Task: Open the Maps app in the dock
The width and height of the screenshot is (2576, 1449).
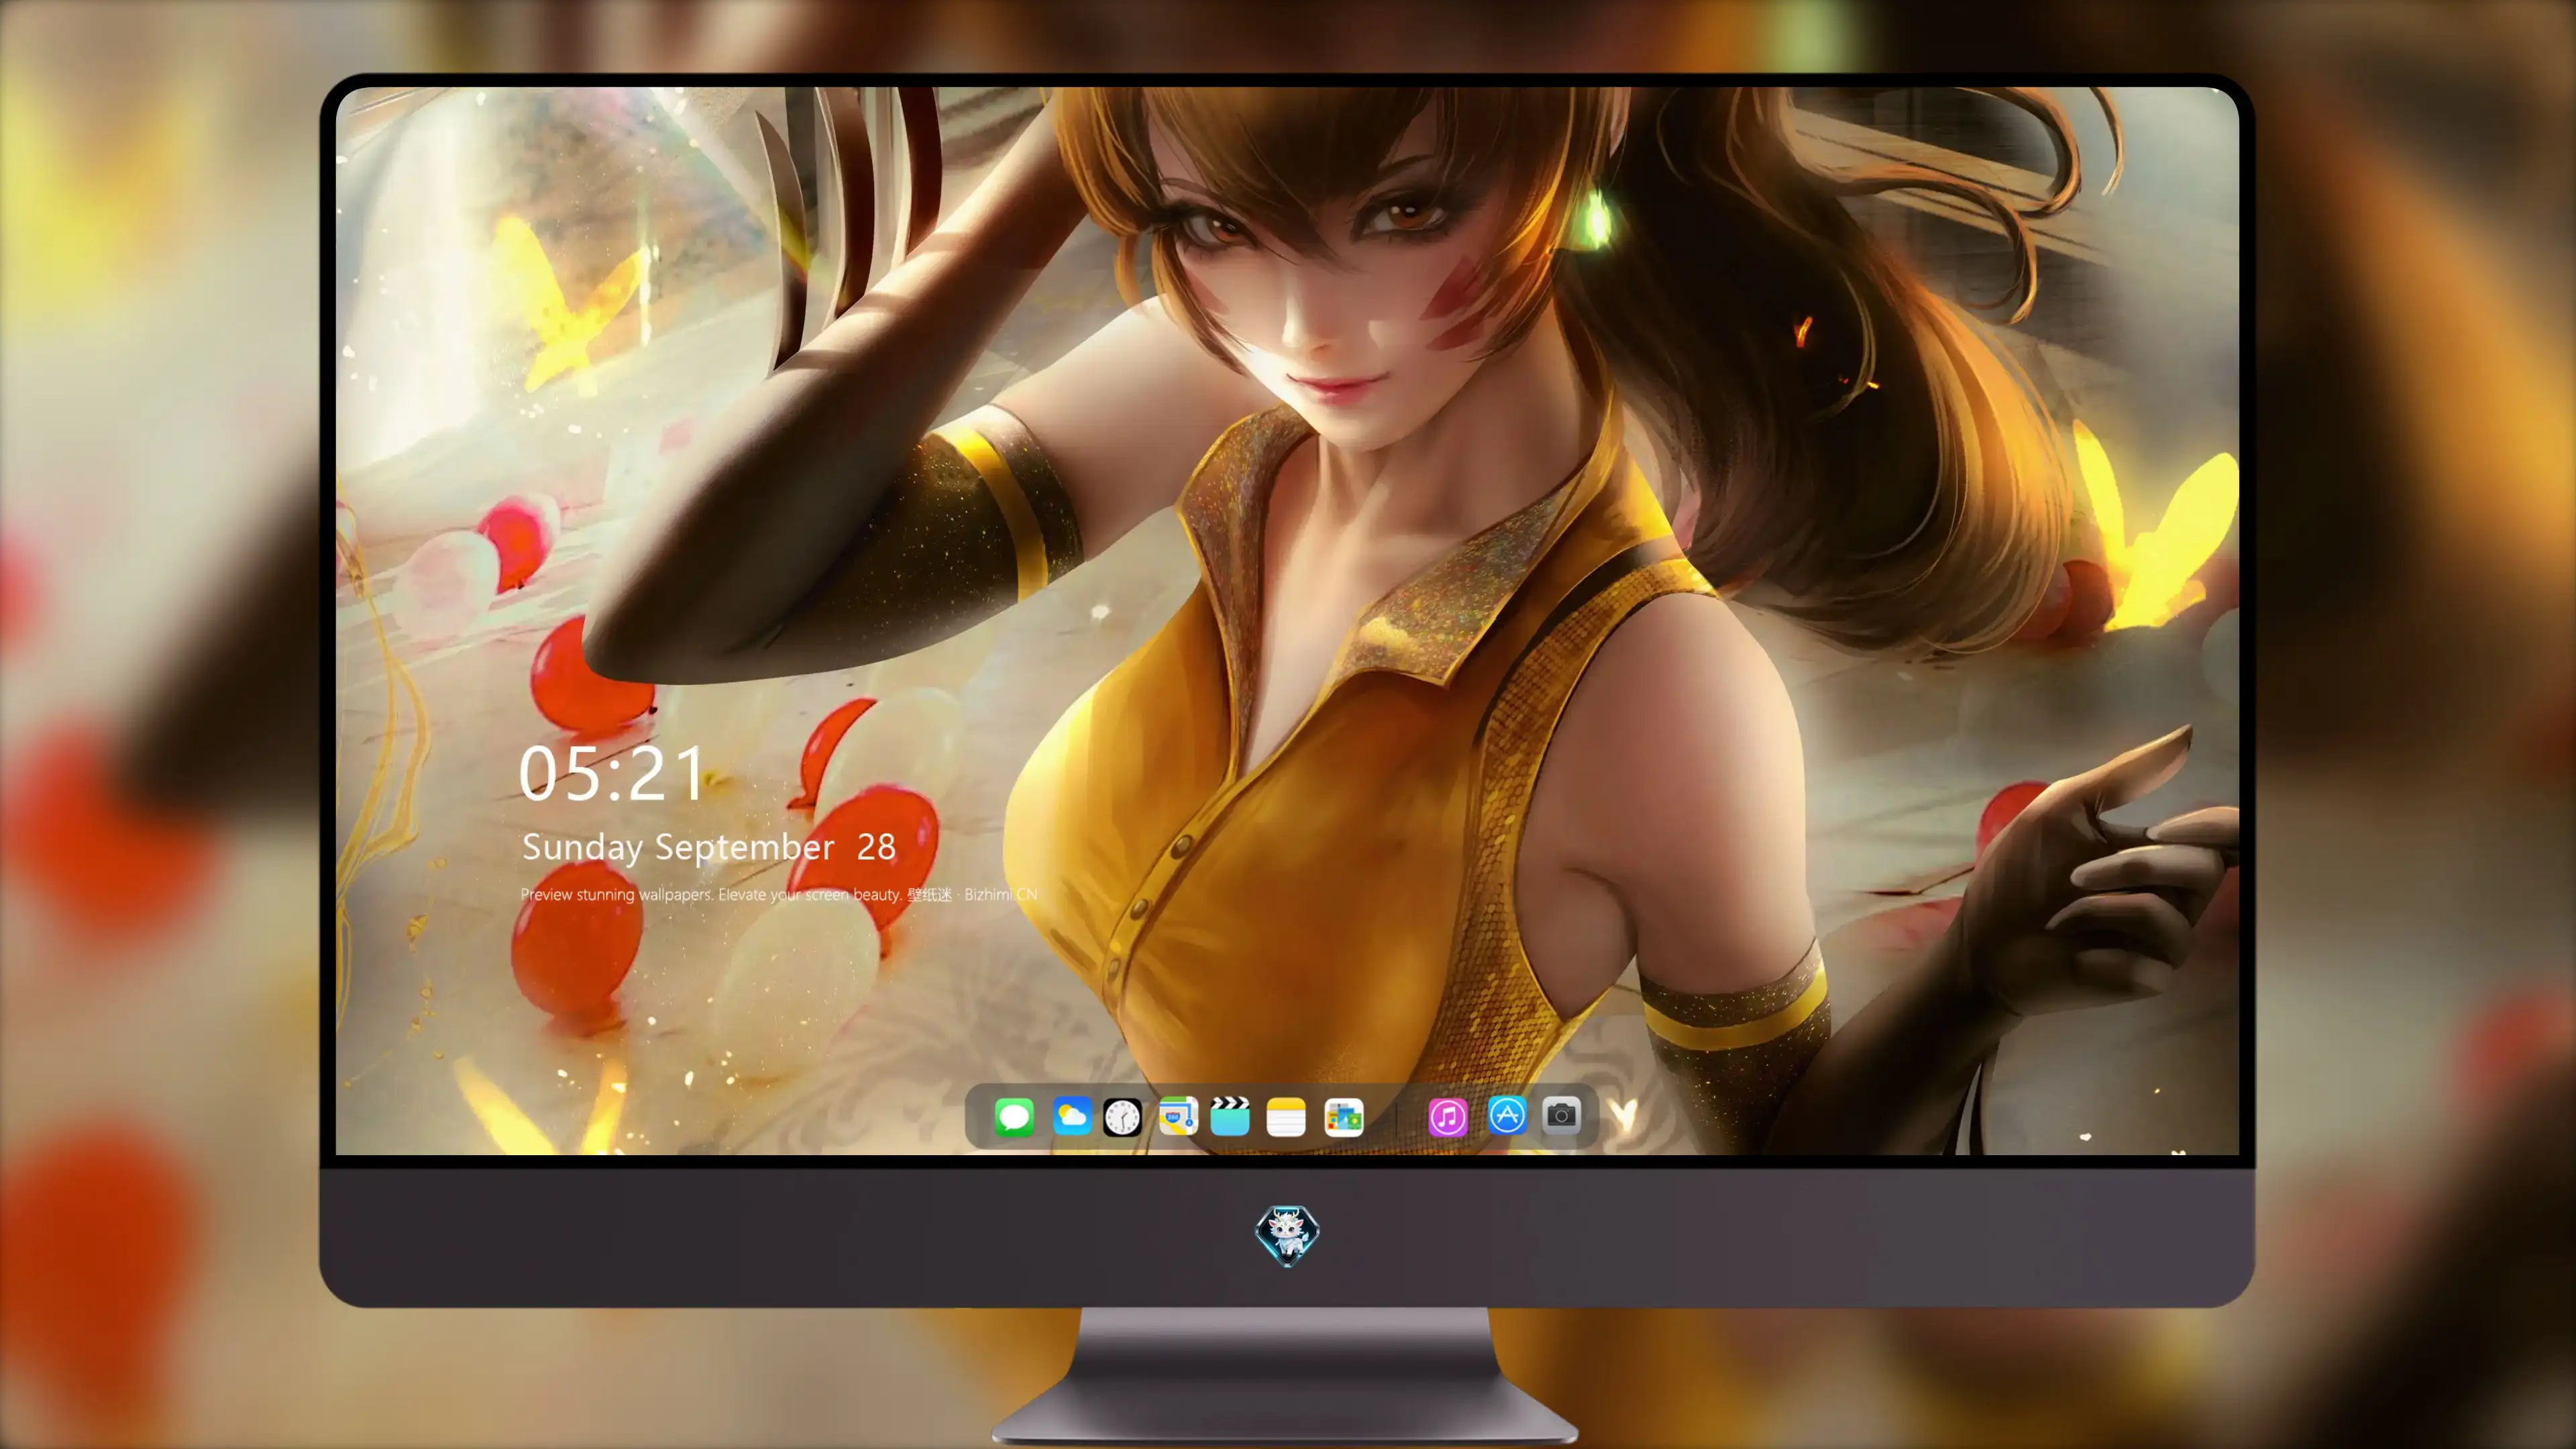Action: pos(1178,1116)
